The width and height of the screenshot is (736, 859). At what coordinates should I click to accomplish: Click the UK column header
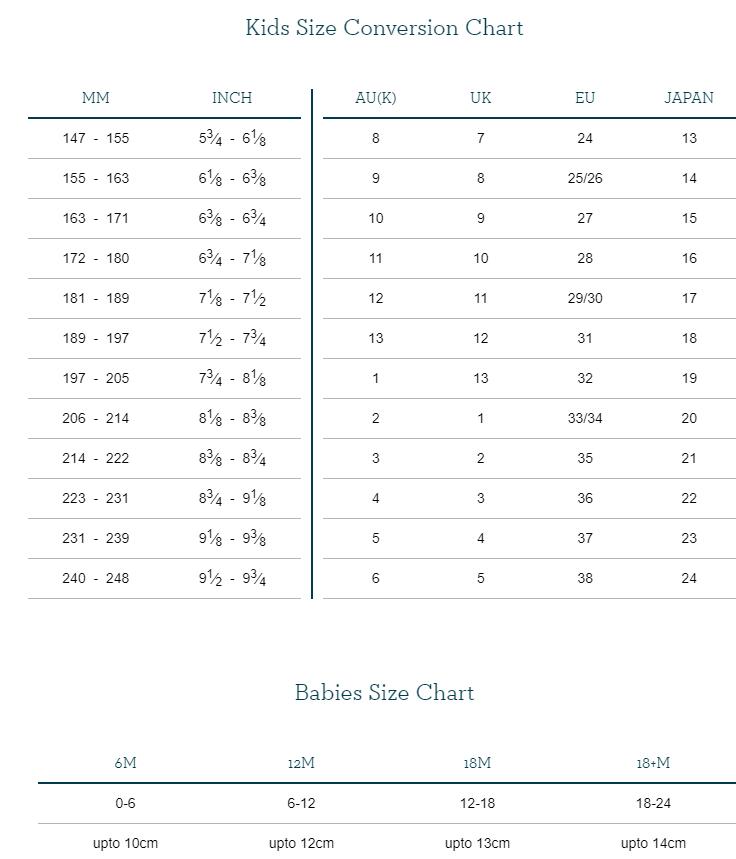tap(480, 98)
